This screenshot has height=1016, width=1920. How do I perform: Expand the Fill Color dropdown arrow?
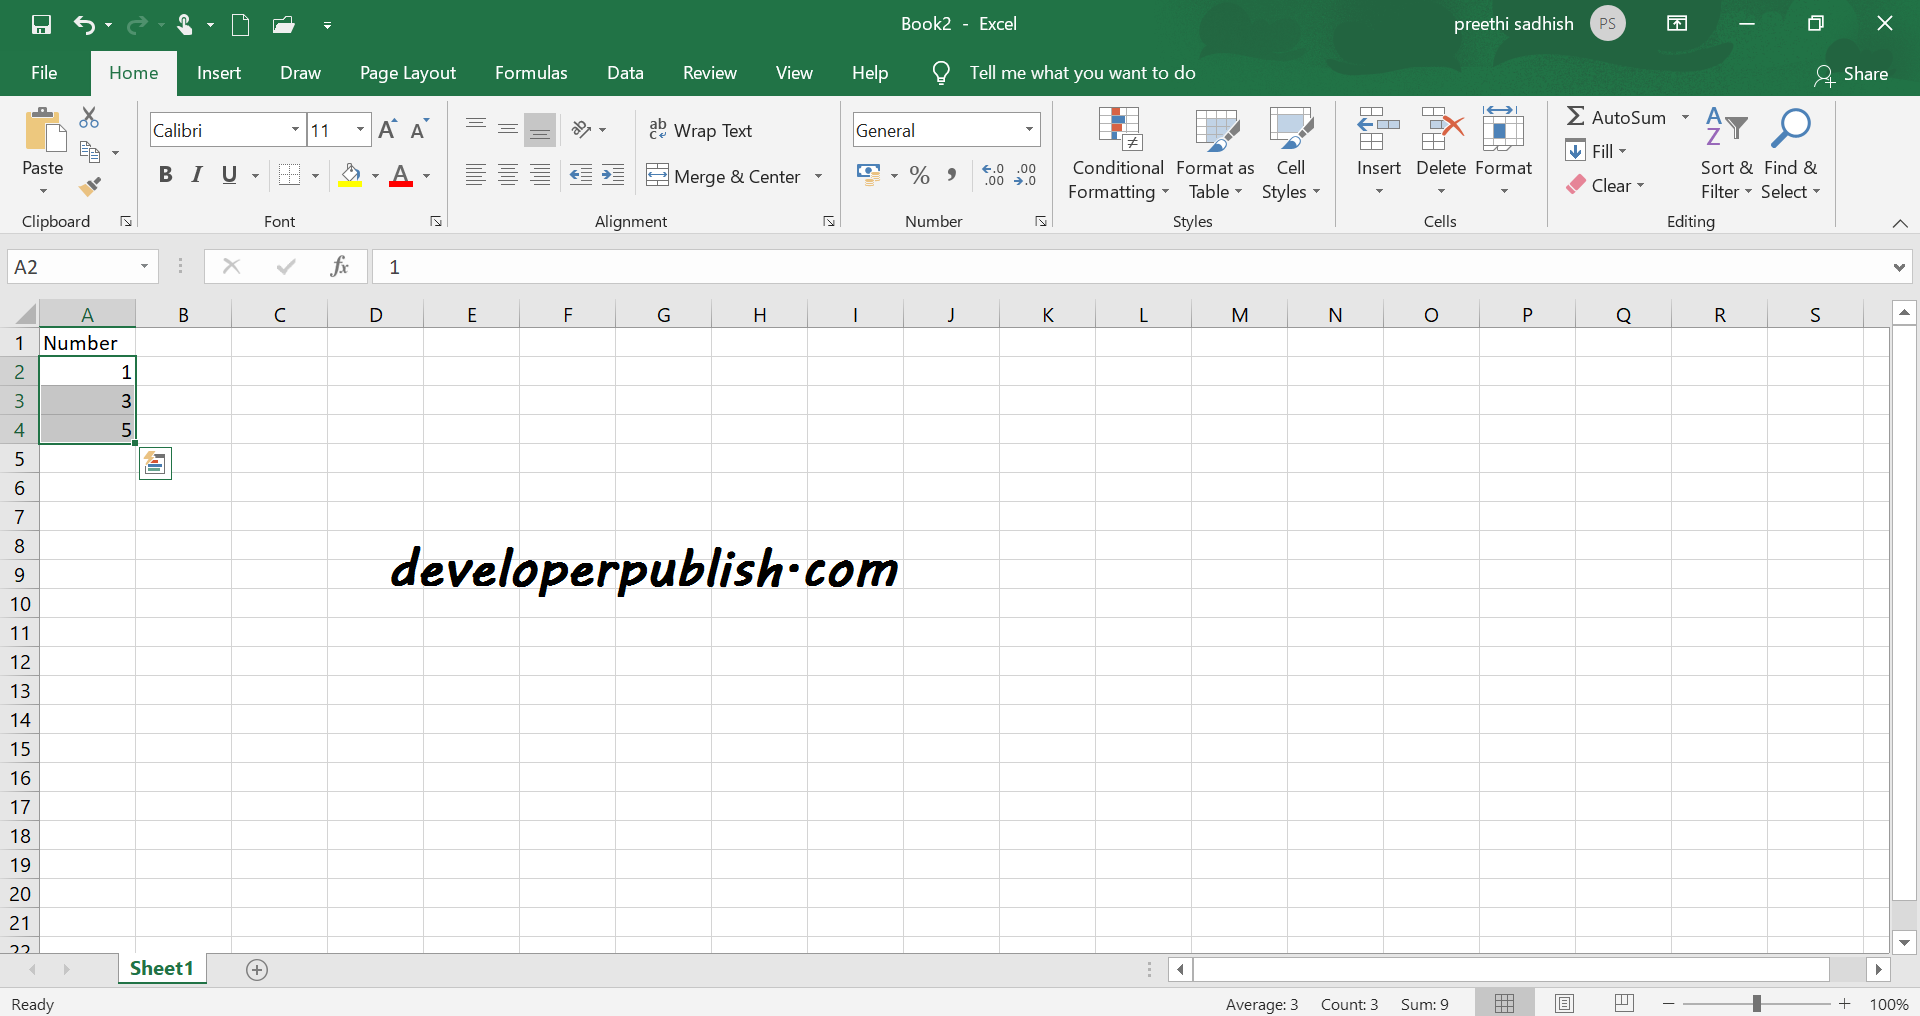click(375, 177)
